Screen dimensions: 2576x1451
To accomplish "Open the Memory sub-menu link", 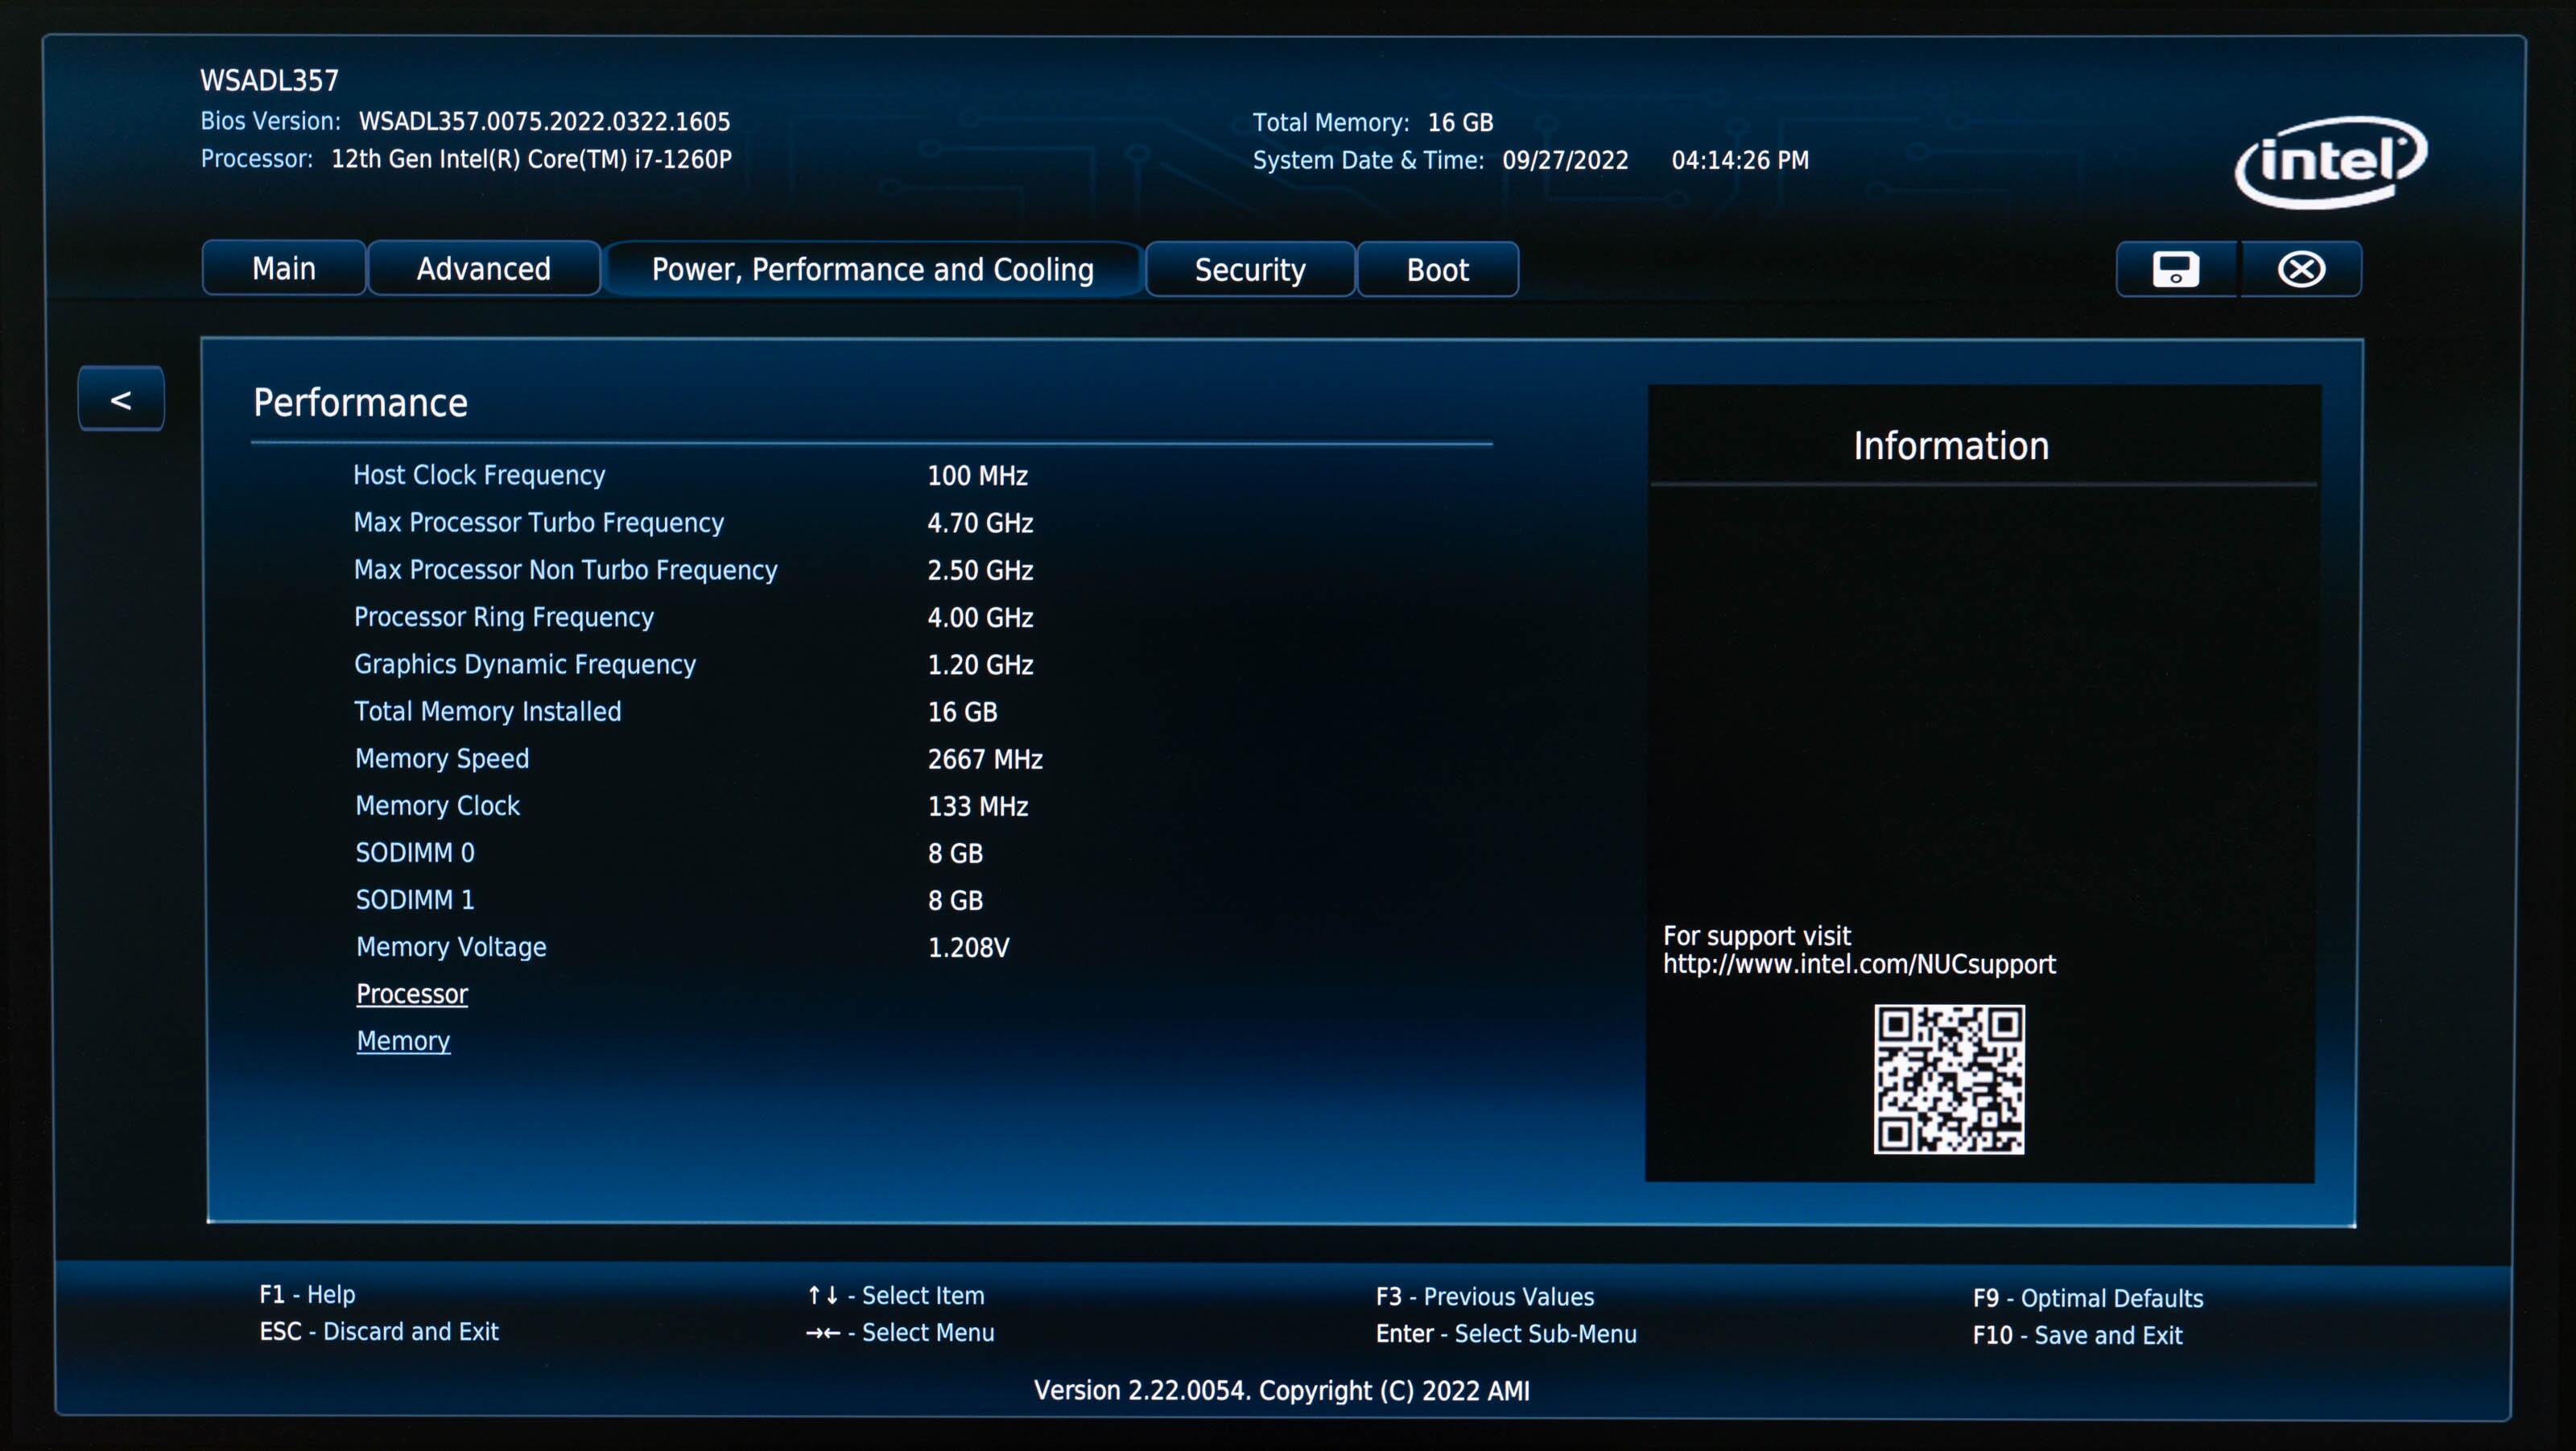I will point(403,1041).
